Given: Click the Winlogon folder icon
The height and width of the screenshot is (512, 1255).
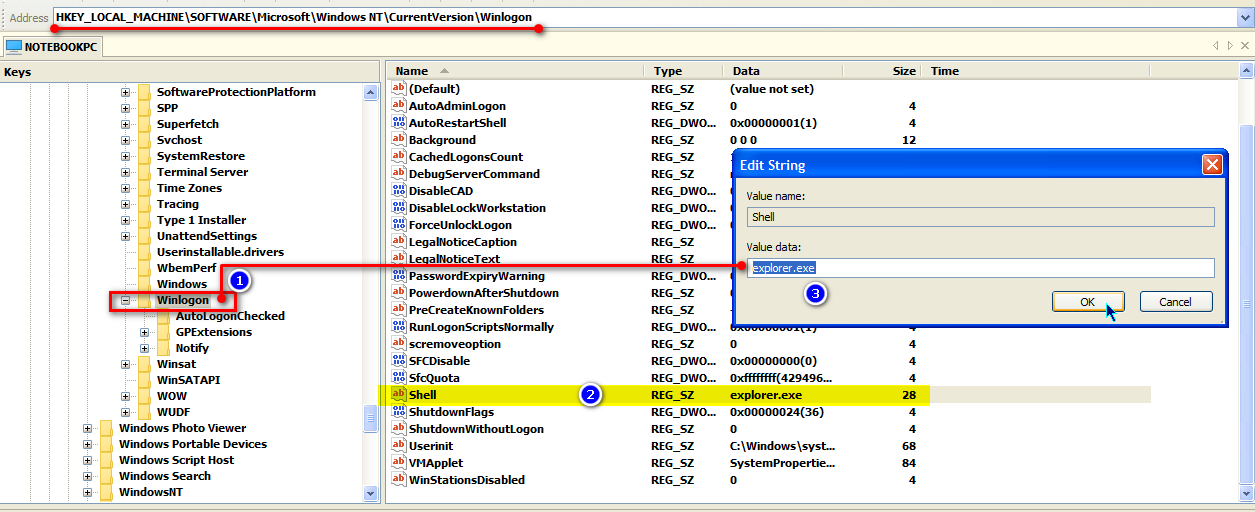Looking at the screenshot, I should 145,300.
